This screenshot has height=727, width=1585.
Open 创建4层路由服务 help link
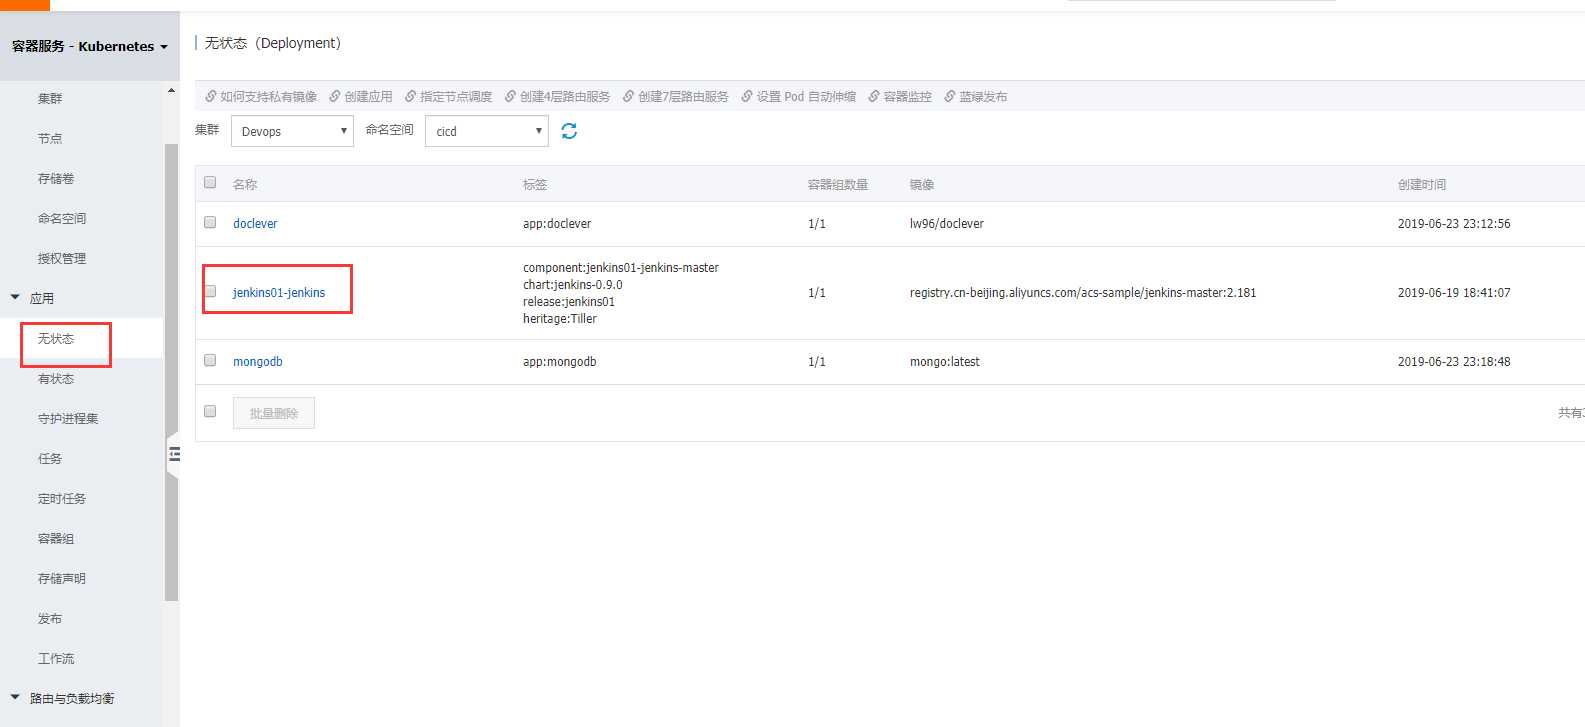557,97
